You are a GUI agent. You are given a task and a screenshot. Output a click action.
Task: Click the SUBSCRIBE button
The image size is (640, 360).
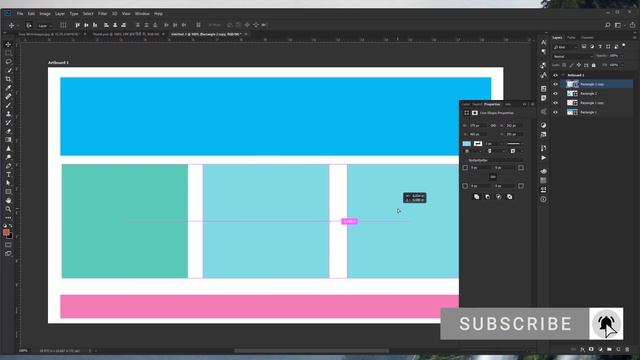click(x=515, y=324)
